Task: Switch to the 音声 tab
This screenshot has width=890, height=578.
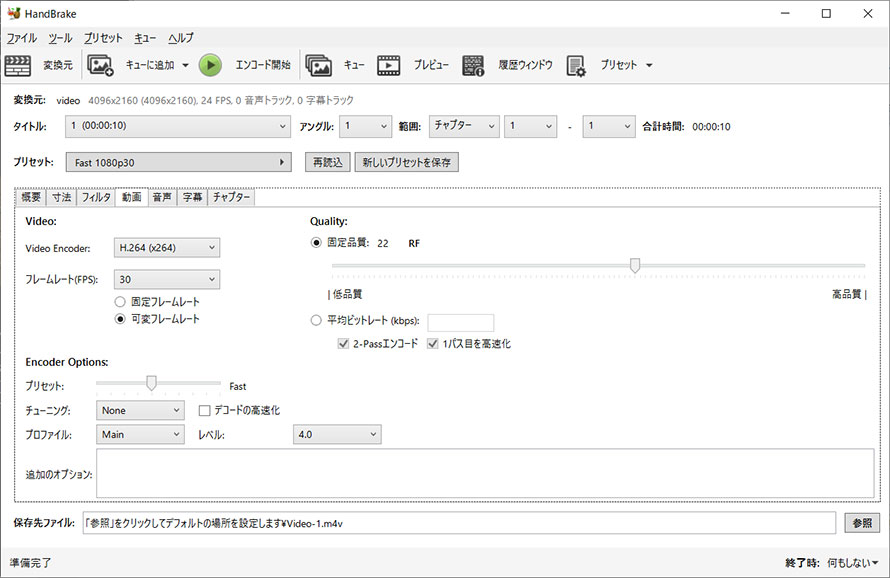Action: 162,197
